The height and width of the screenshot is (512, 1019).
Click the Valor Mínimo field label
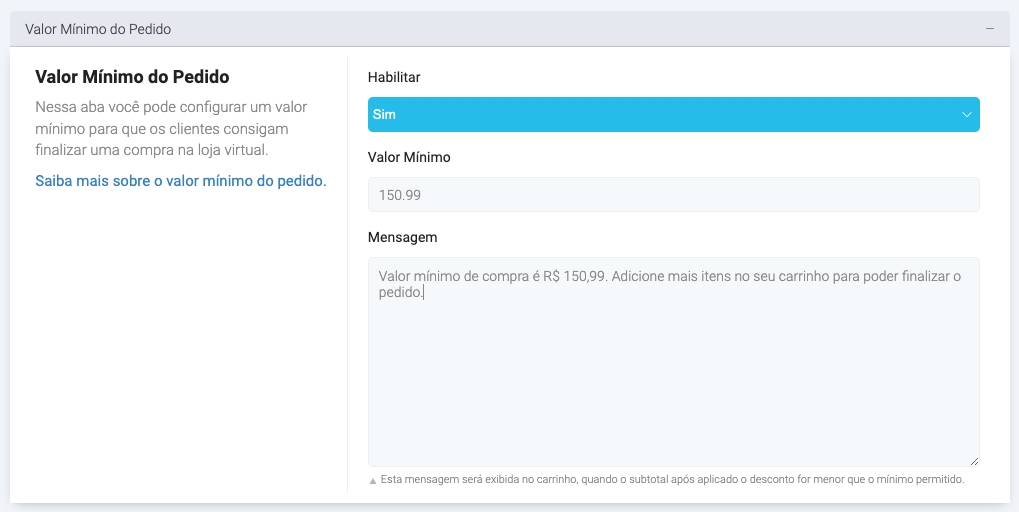tap(409, 157)
